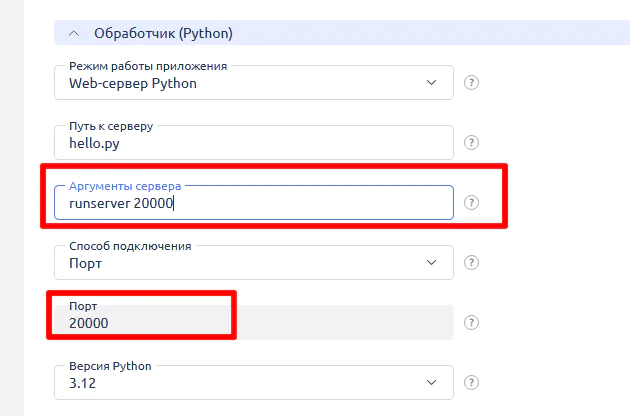Click the Обработчик (Python) header title

click(x=163, y=33)
